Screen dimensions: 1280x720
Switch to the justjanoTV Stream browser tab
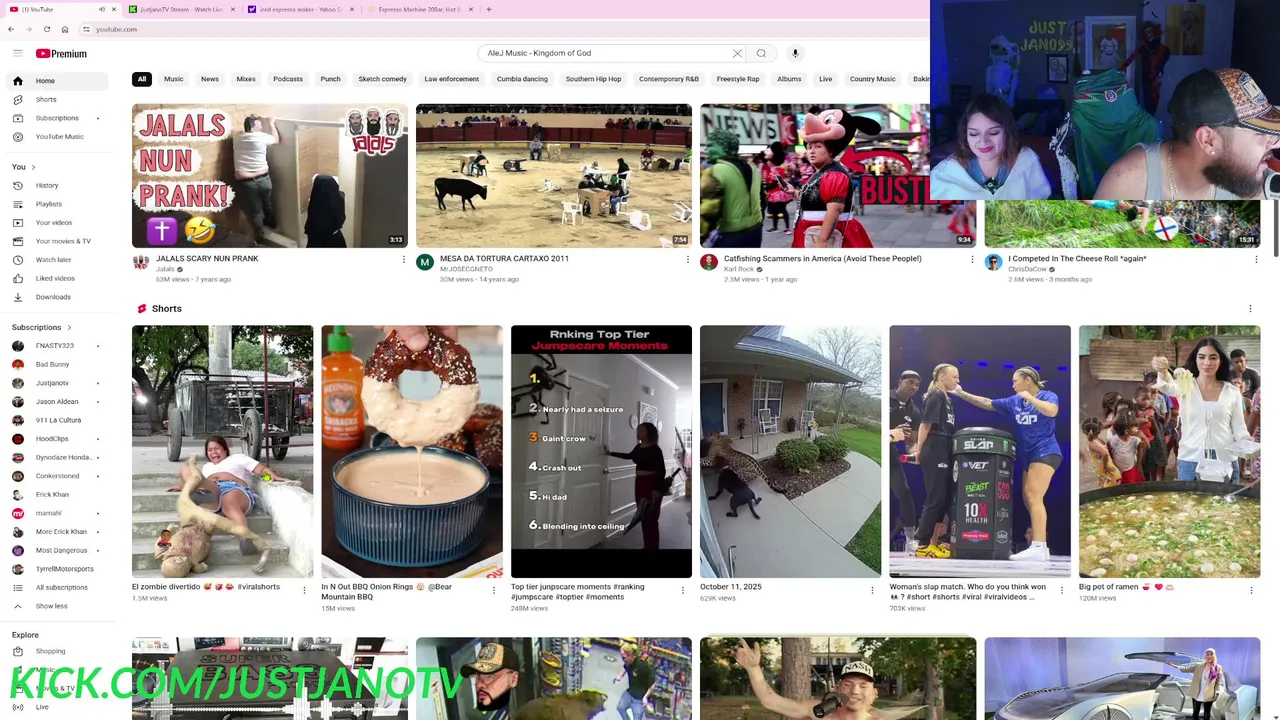pyautogui.click(x=180, y=9)
